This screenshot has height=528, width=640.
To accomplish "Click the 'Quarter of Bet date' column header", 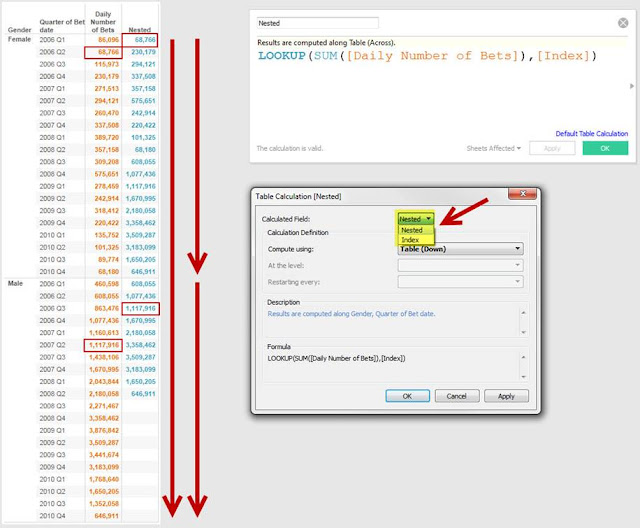I will coord(62,26).
